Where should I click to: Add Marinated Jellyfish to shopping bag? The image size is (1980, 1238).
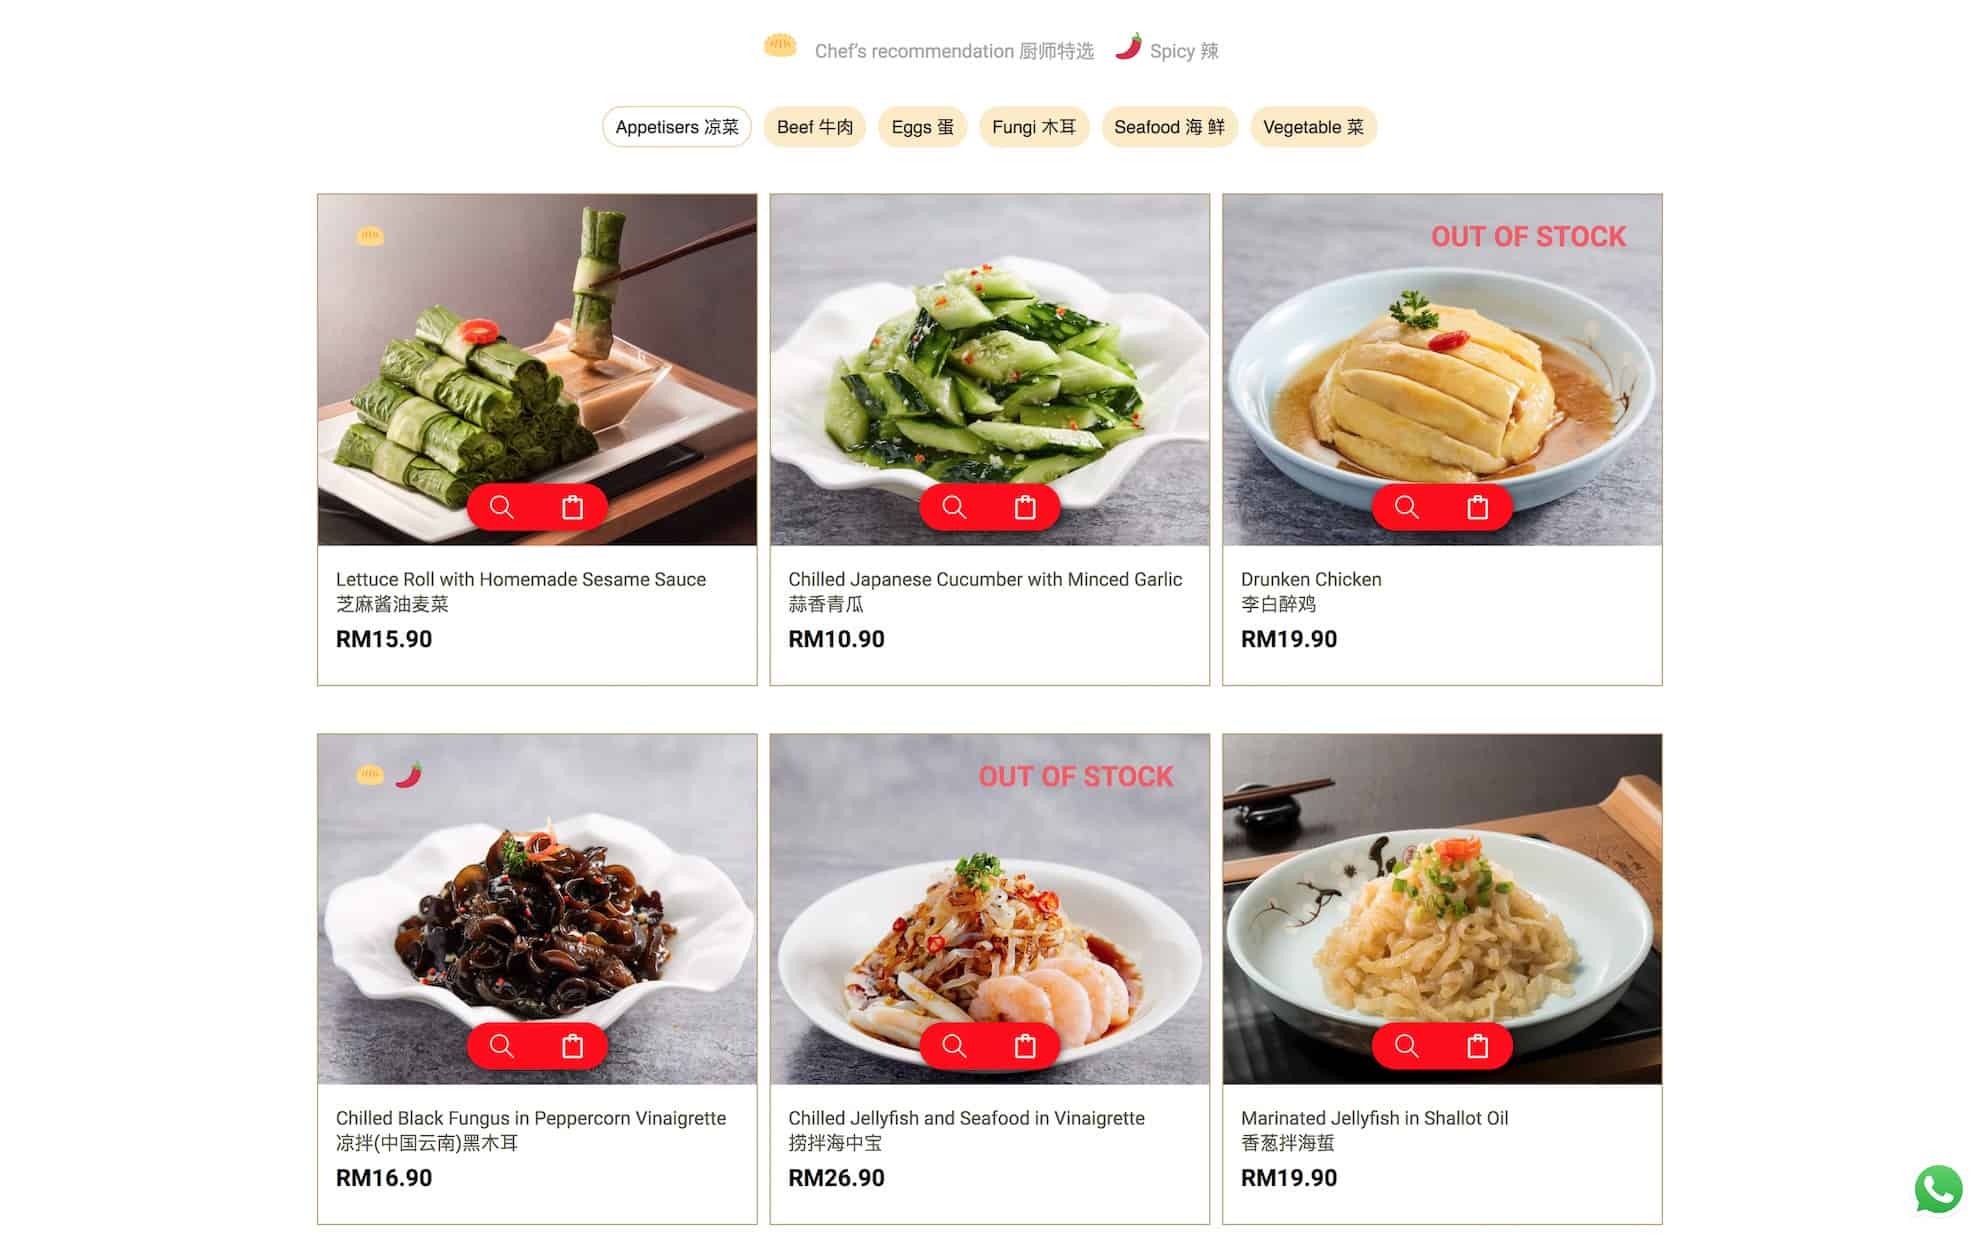(1478, 1046)
